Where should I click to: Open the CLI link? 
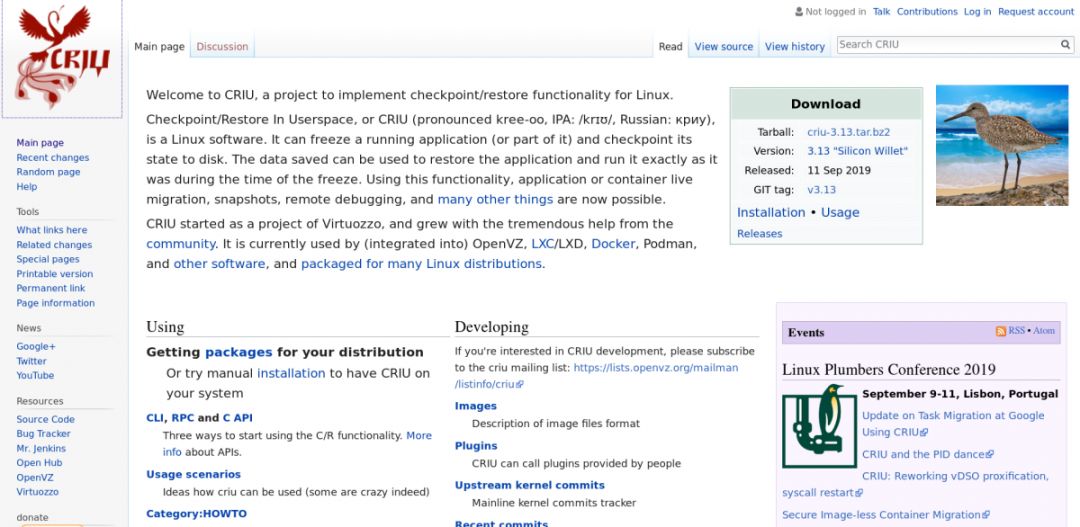[x=154, y=418]
